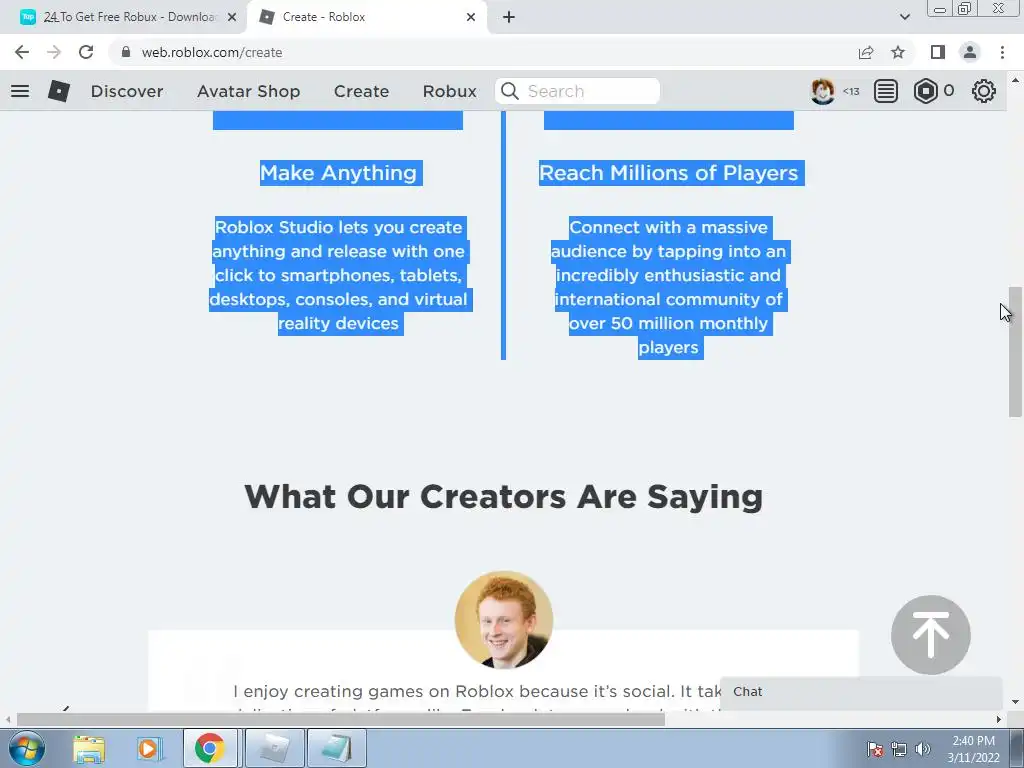This screenshot has height=768, width=1024.
Task: Click the search magnifier icon
Action: [x=510, y=91]
